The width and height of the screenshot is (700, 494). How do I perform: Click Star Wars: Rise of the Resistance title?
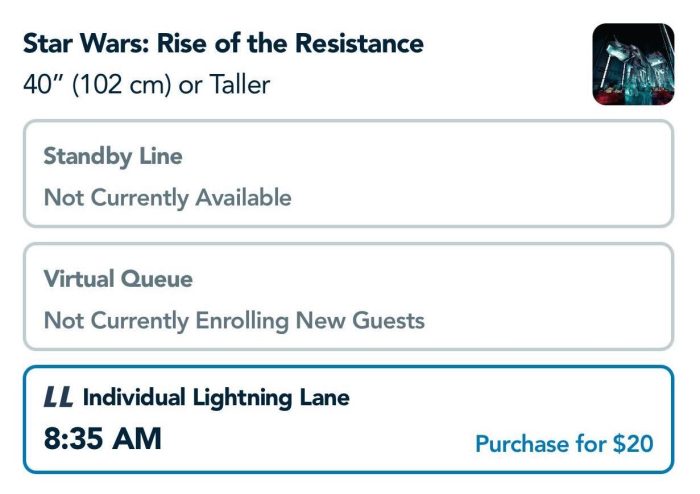pyautogui.click(x=223, y=43)
